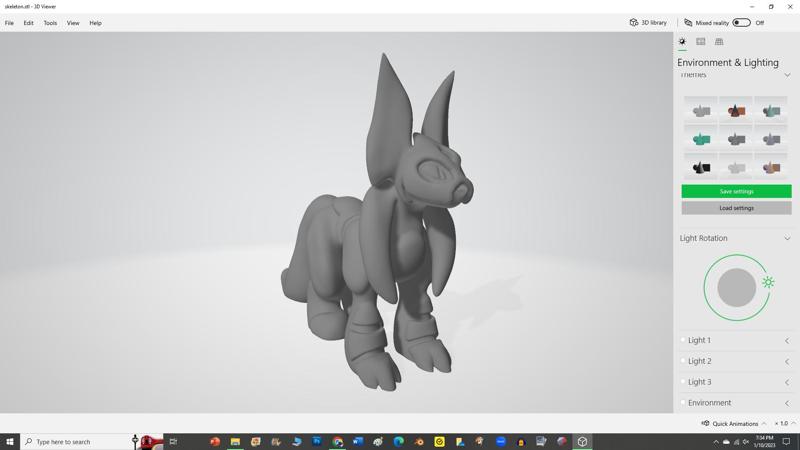Open Photoshop from the taskbar
The image size is (800, 450).
pyautogui.click(x=317, y=441)
